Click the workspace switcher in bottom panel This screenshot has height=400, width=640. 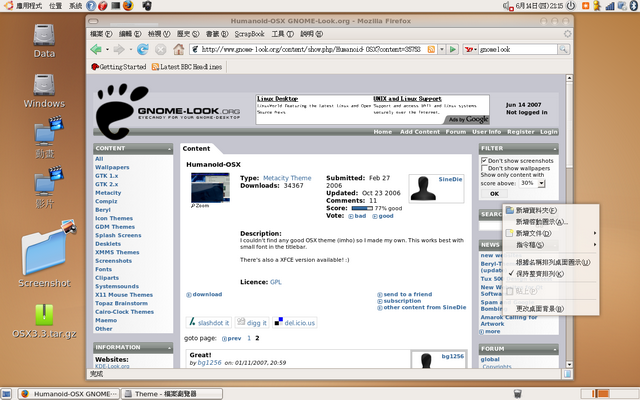pyautogui.click(x=612, y=393)
